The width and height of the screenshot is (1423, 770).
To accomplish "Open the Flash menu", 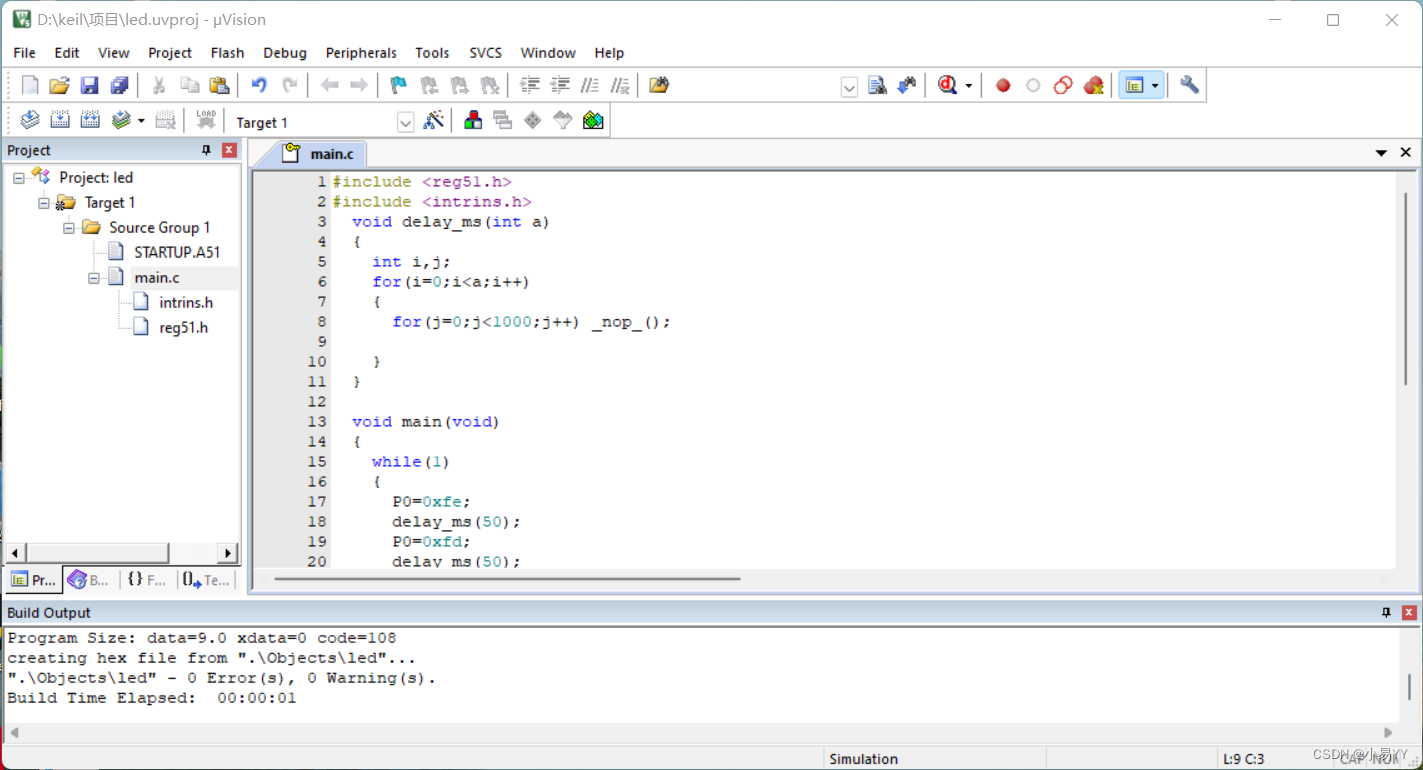I will 227,53.
